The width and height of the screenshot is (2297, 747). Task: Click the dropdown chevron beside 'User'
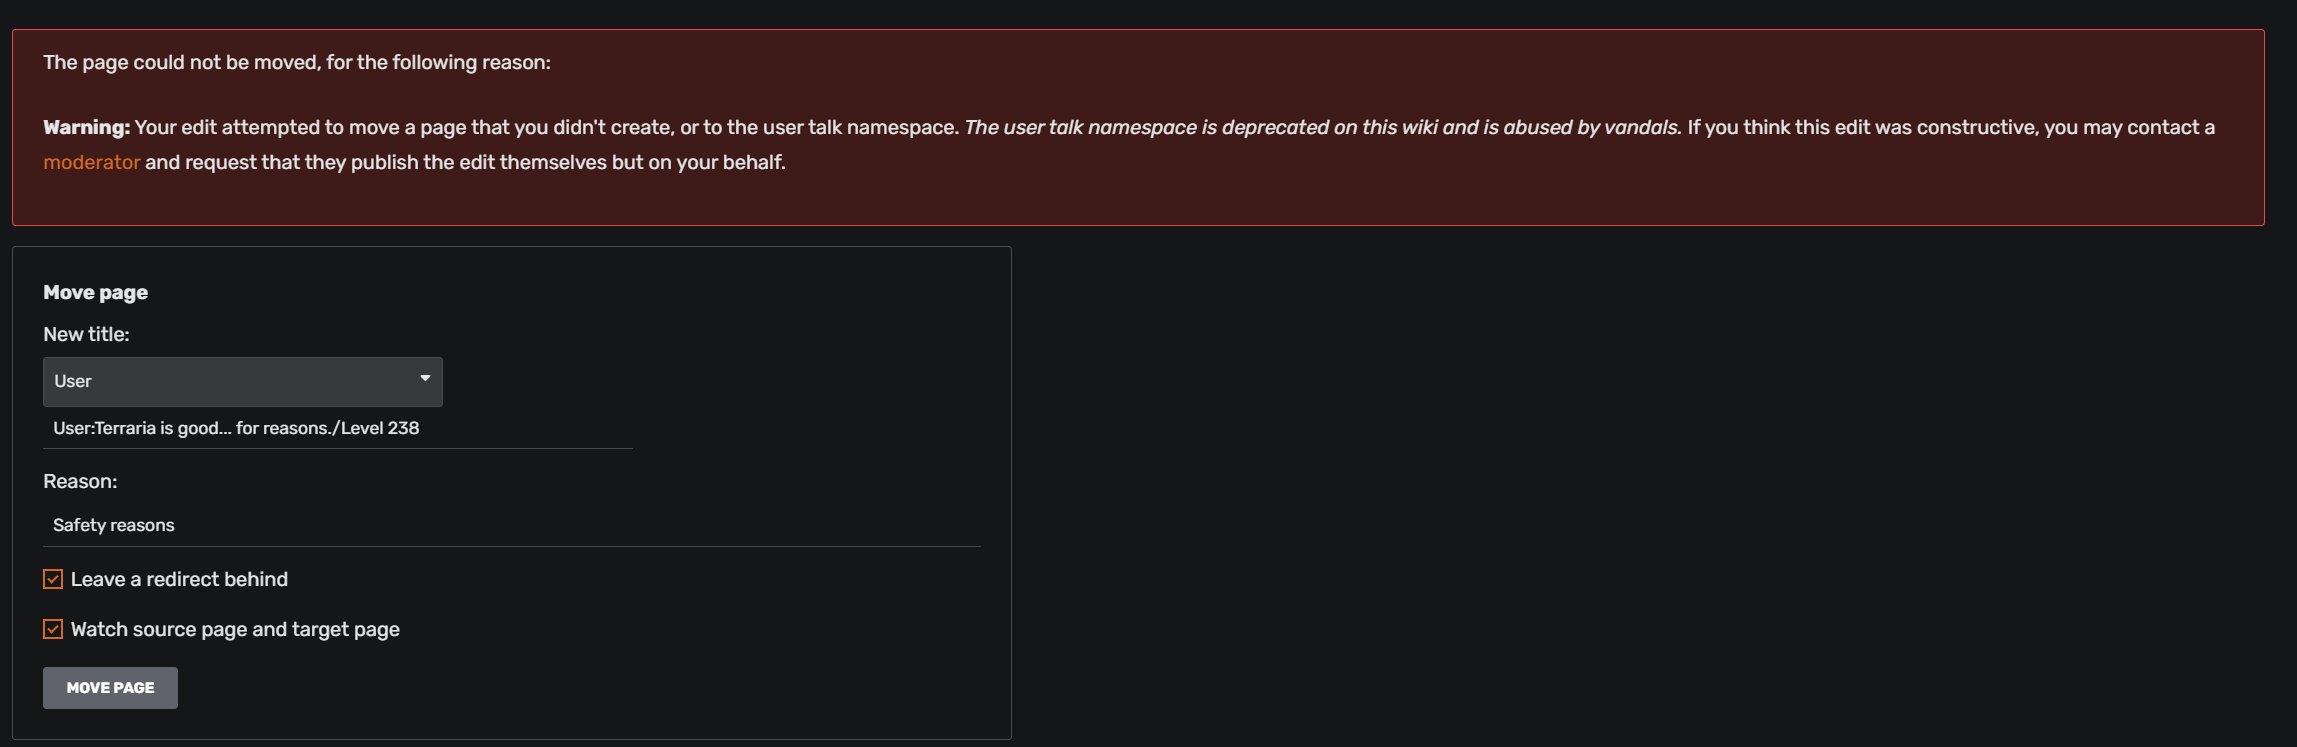[x=423, y=381]
